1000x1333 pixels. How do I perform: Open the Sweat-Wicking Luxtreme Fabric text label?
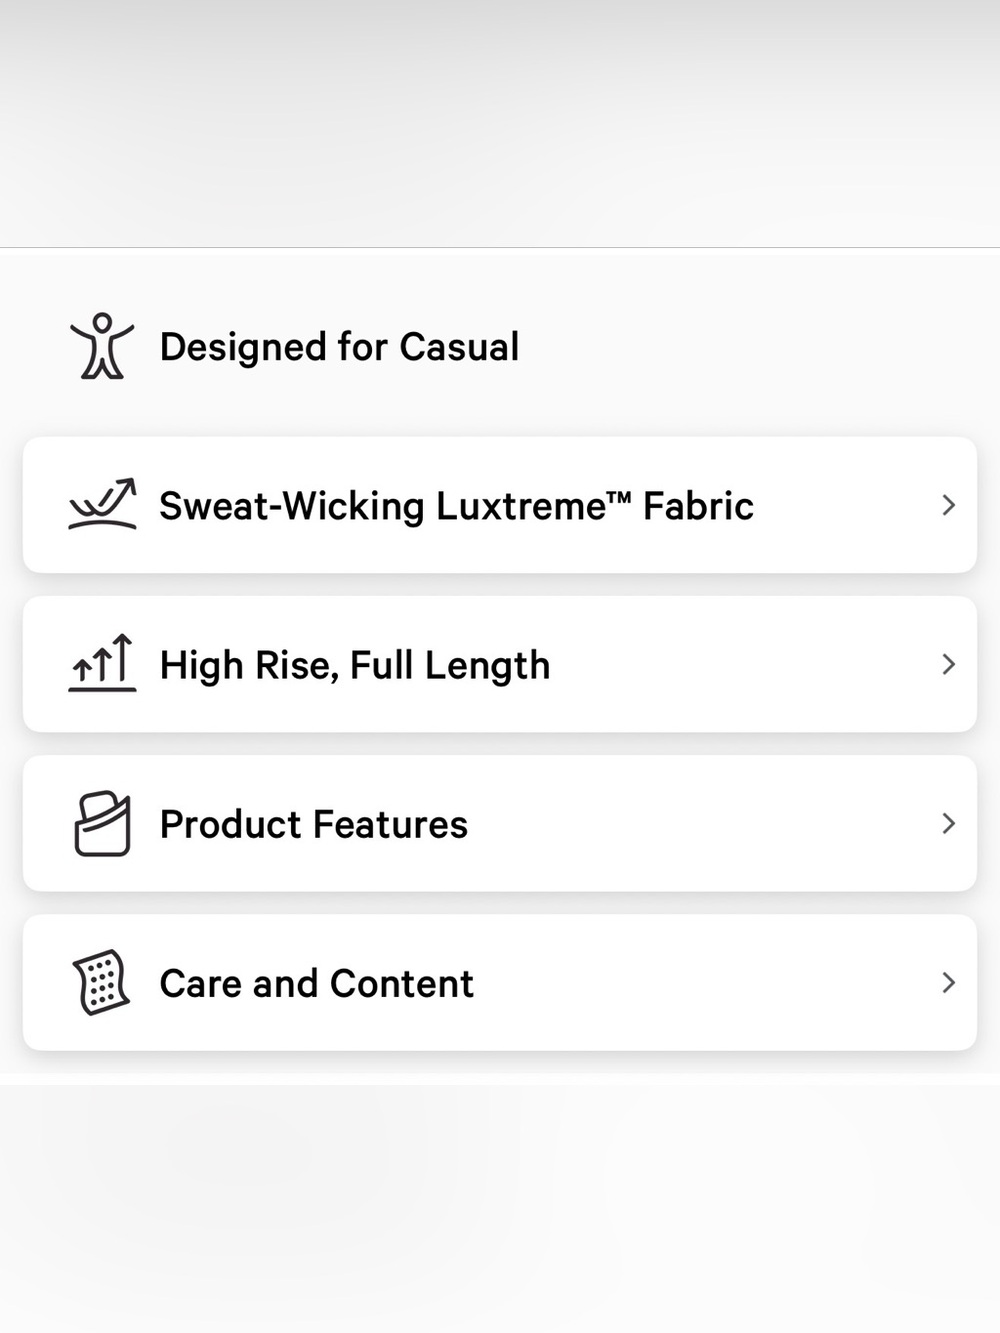point(456,506)
